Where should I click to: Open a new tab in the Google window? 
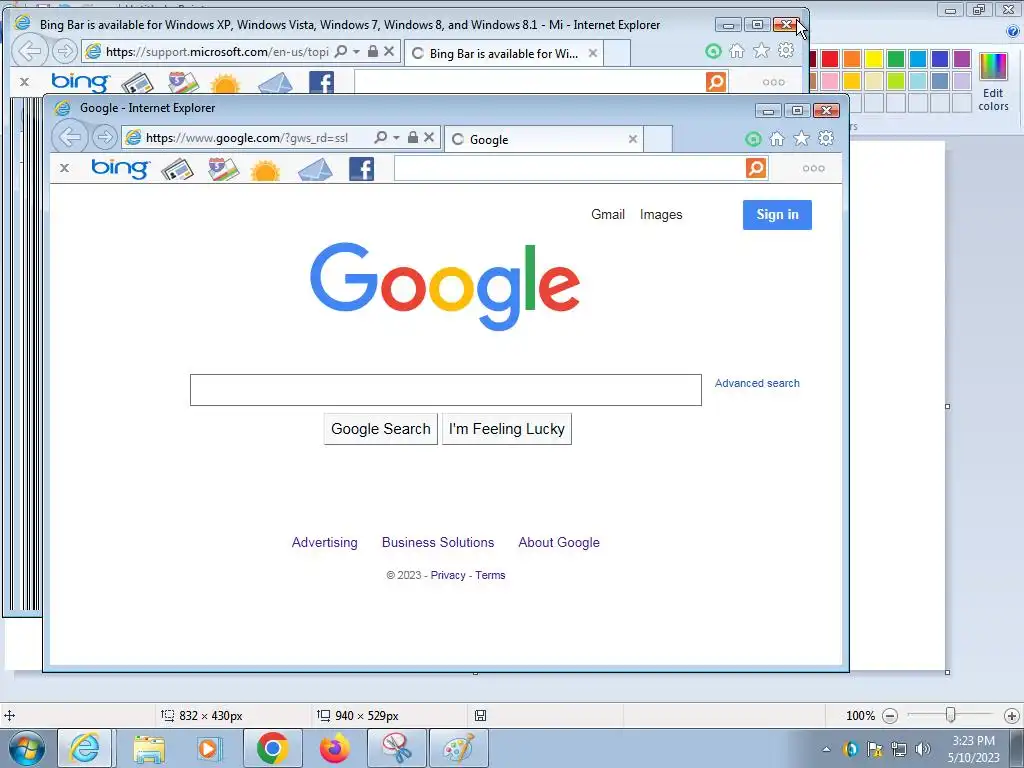point(658,139)
